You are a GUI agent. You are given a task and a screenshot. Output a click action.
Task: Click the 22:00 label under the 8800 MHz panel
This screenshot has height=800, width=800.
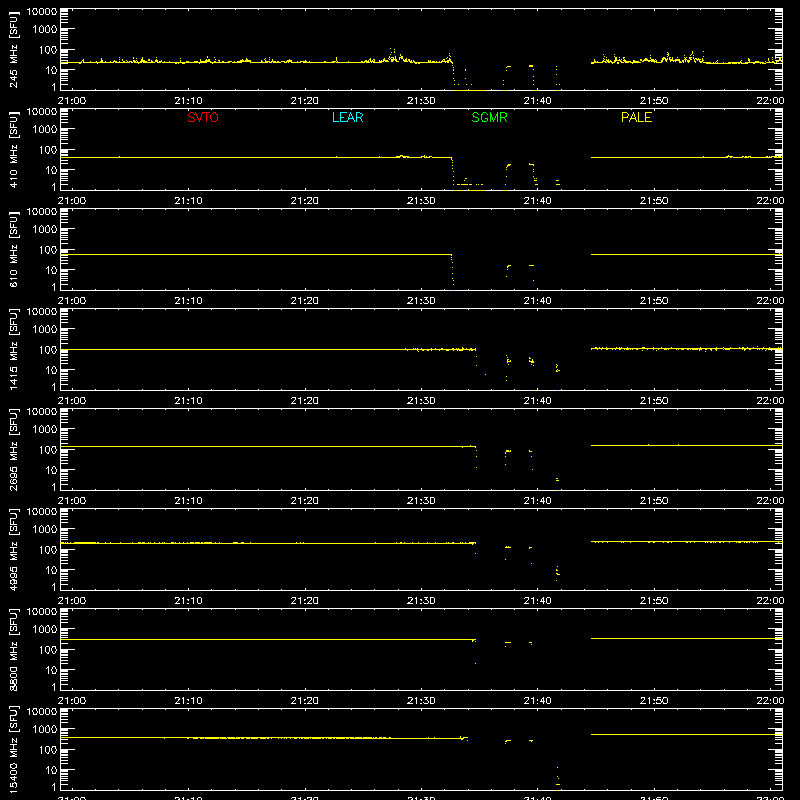pyautogui.click(x=770, y=701)
